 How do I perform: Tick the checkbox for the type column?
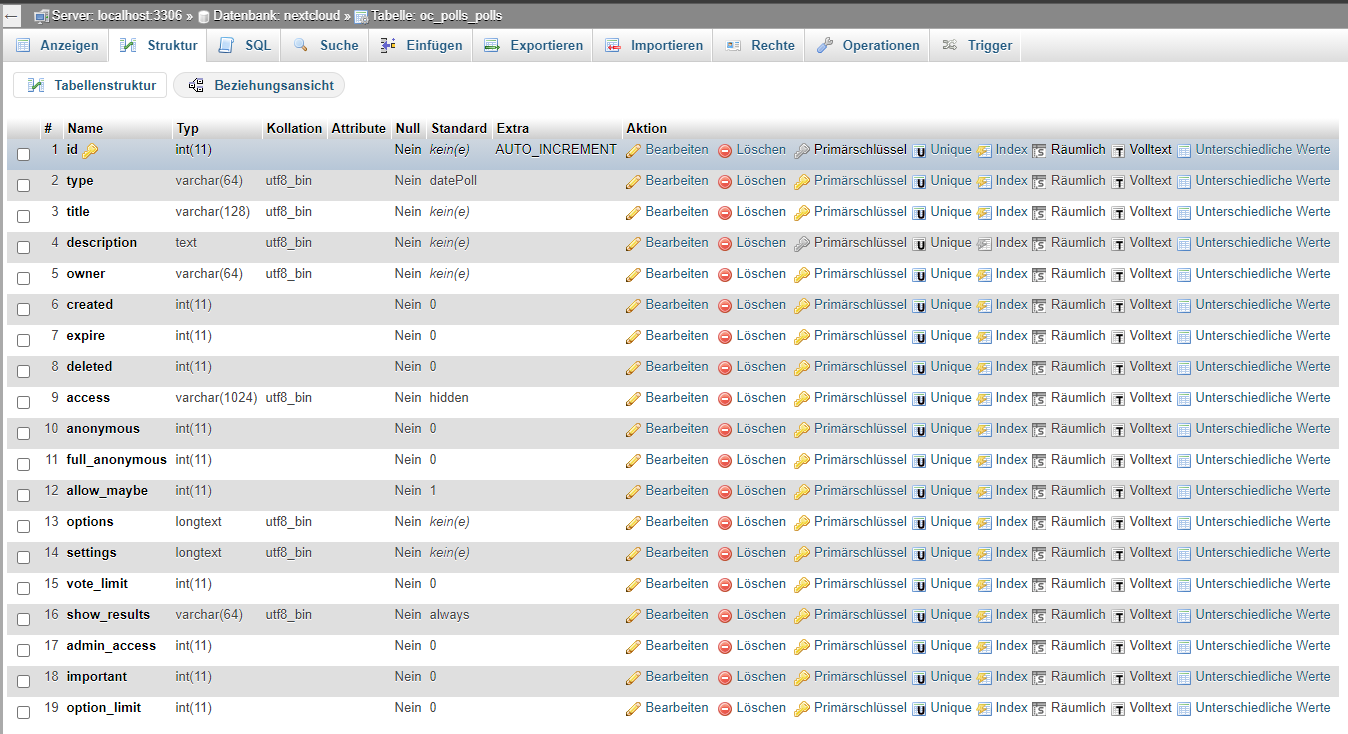(23, 185)
